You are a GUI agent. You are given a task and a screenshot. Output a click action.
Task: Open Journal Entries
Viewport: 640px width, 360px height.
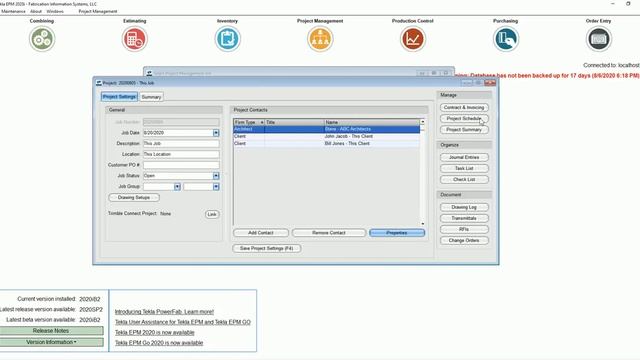pyautogui.click(x=464, y=157)
